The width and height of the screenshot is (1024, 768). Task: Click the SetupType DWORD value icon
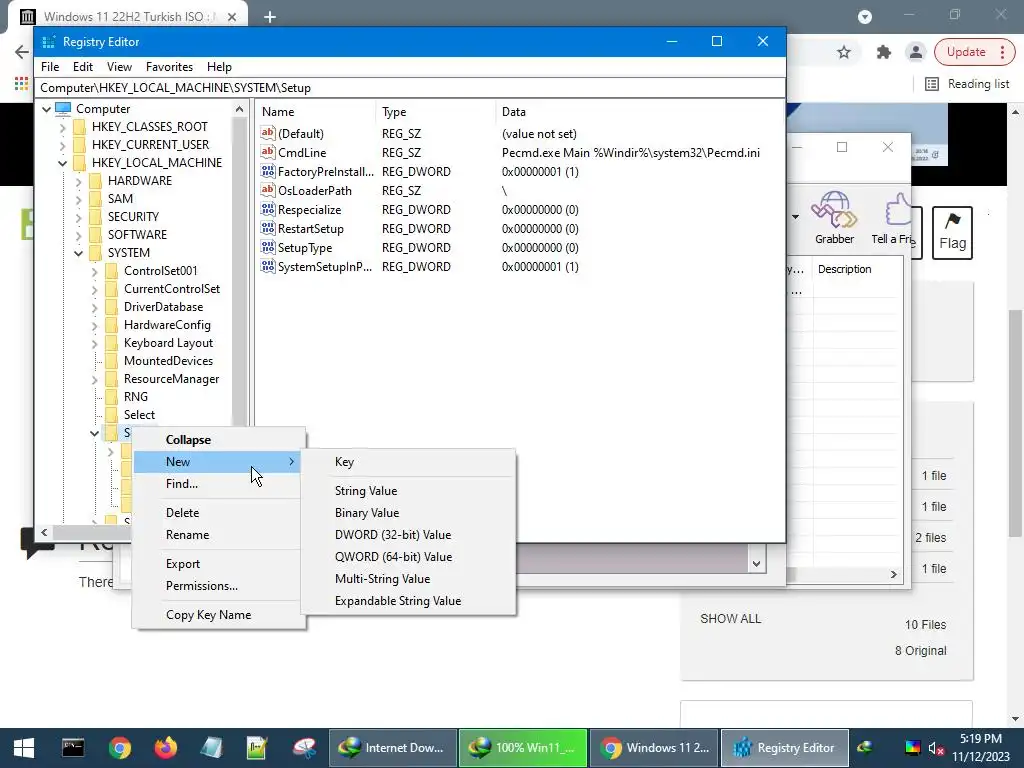pyautogui.click(x=268, y=247)
